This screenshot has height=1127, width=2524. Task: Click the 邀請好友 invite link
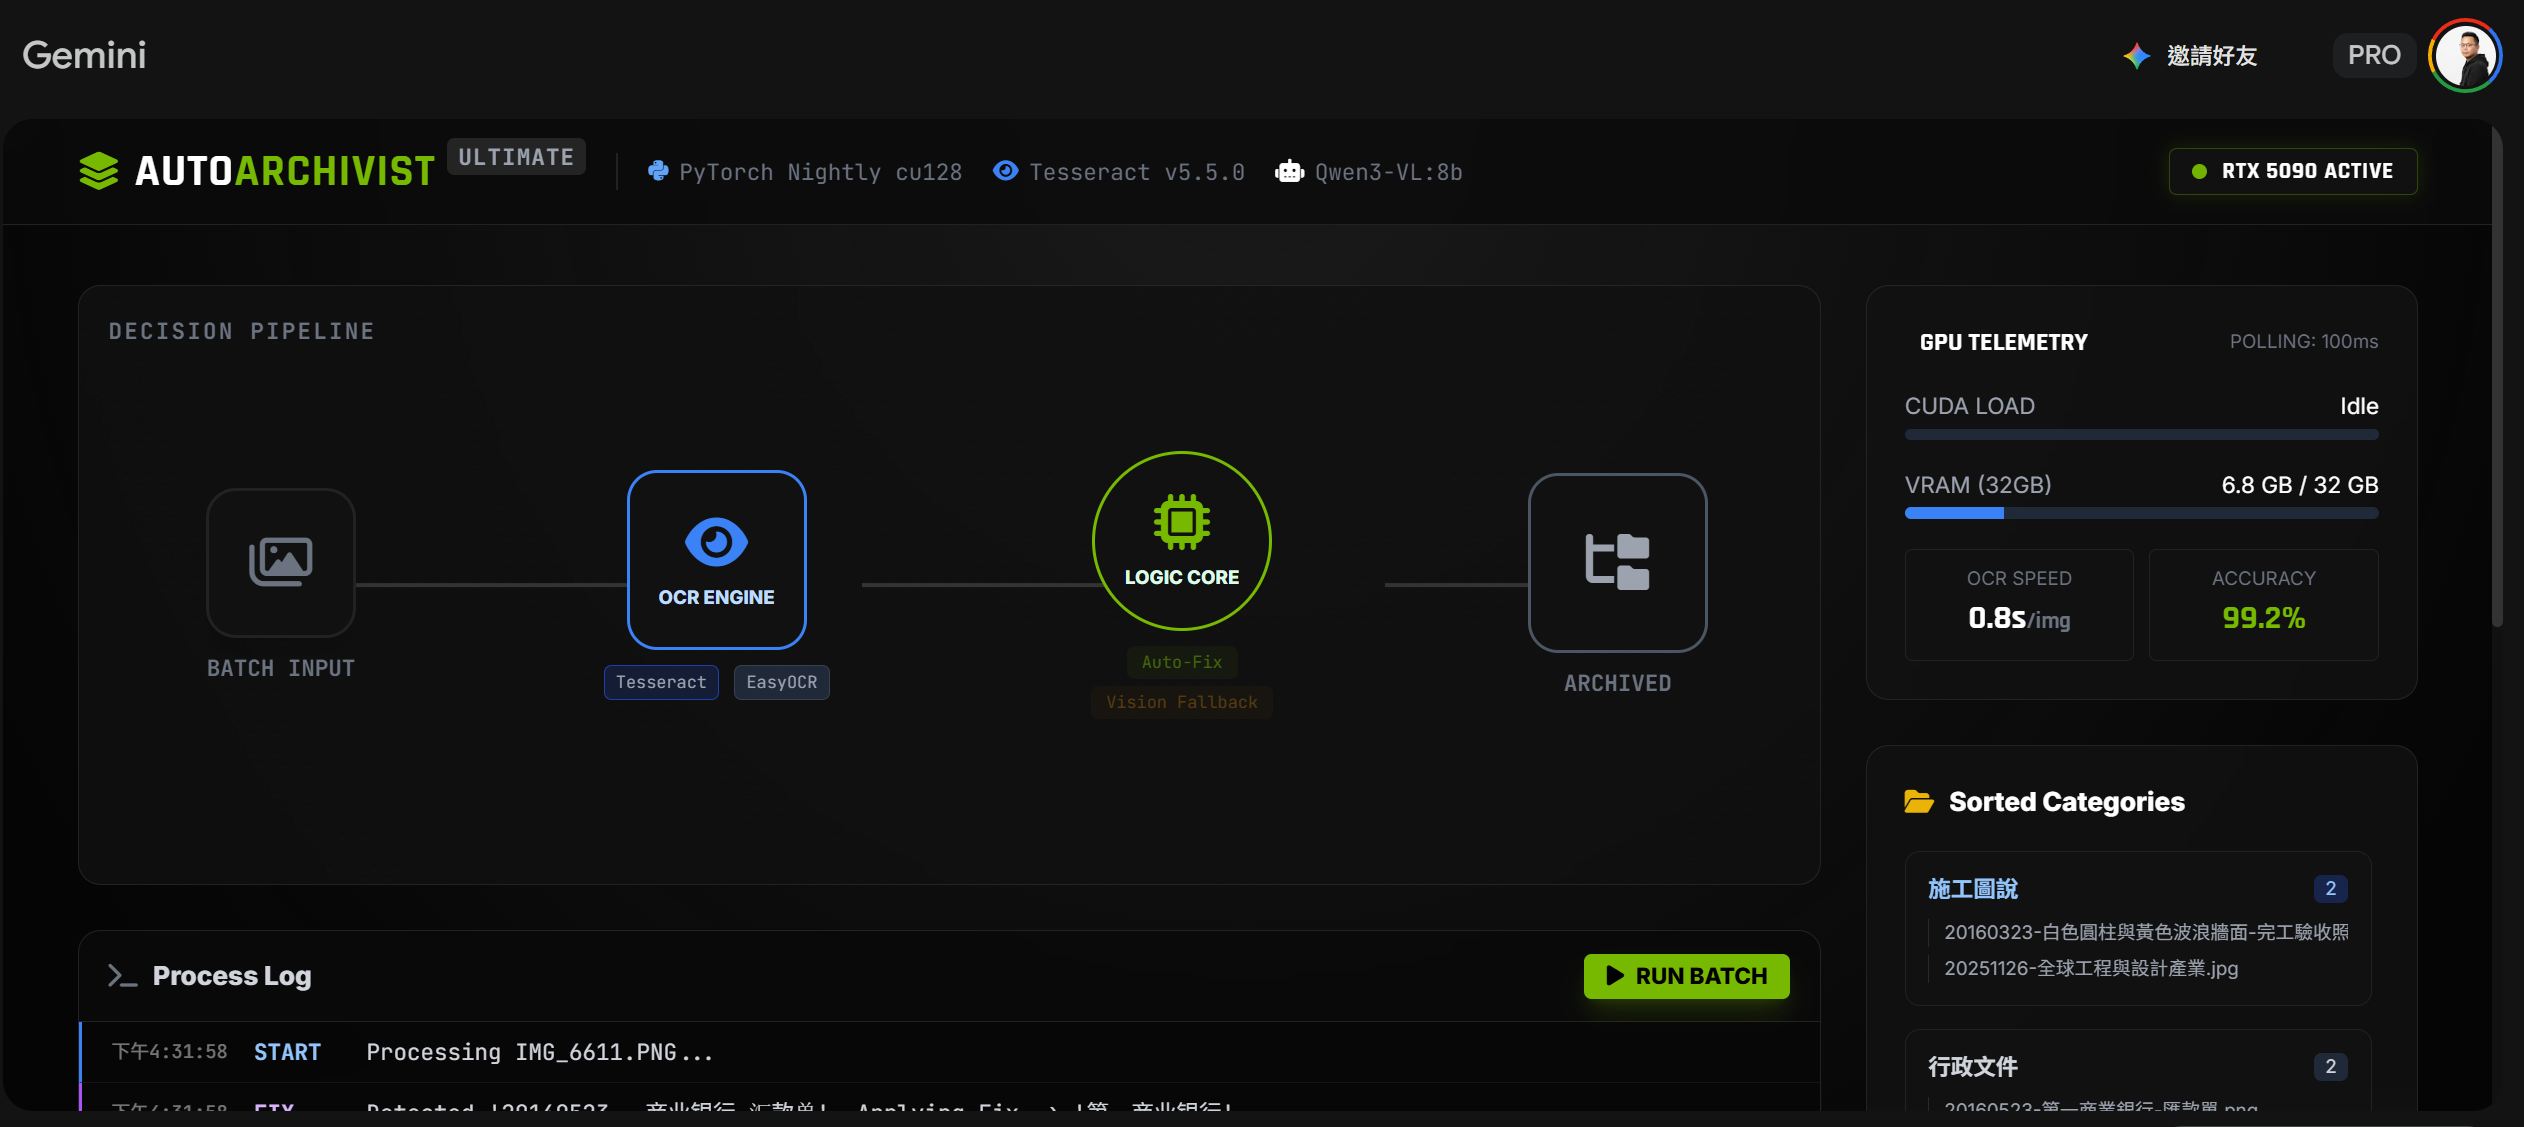(2212, 56)
